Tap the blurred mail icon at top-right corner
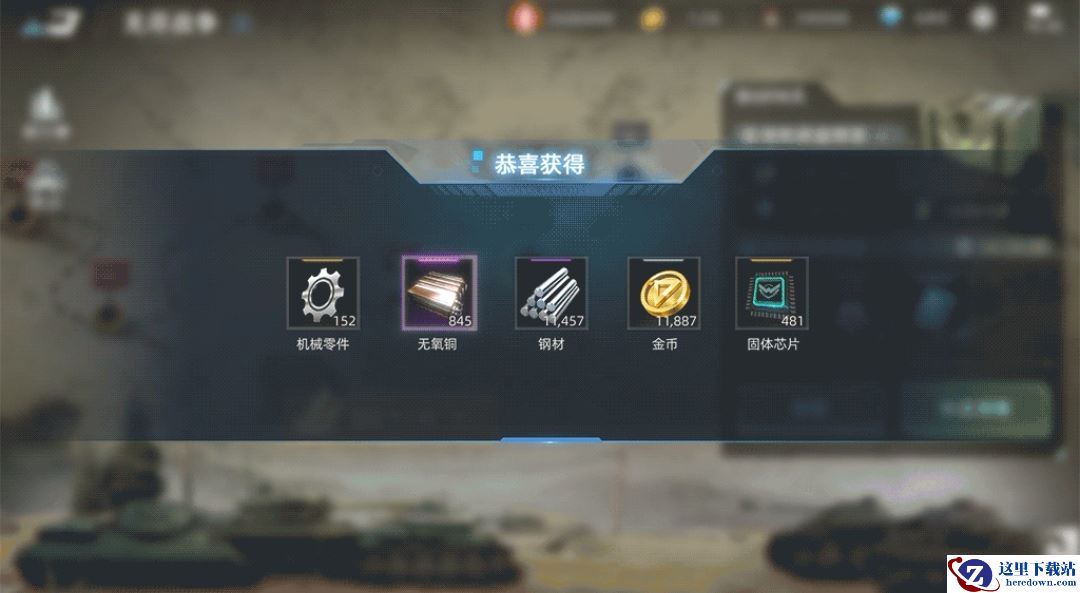 (x=1043, y=17)
